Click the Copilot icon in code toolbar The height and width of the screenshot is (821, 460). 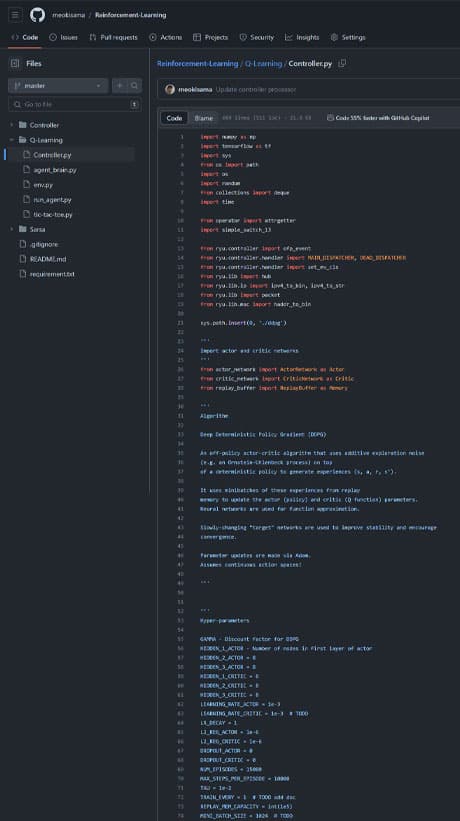pos(330,118)
